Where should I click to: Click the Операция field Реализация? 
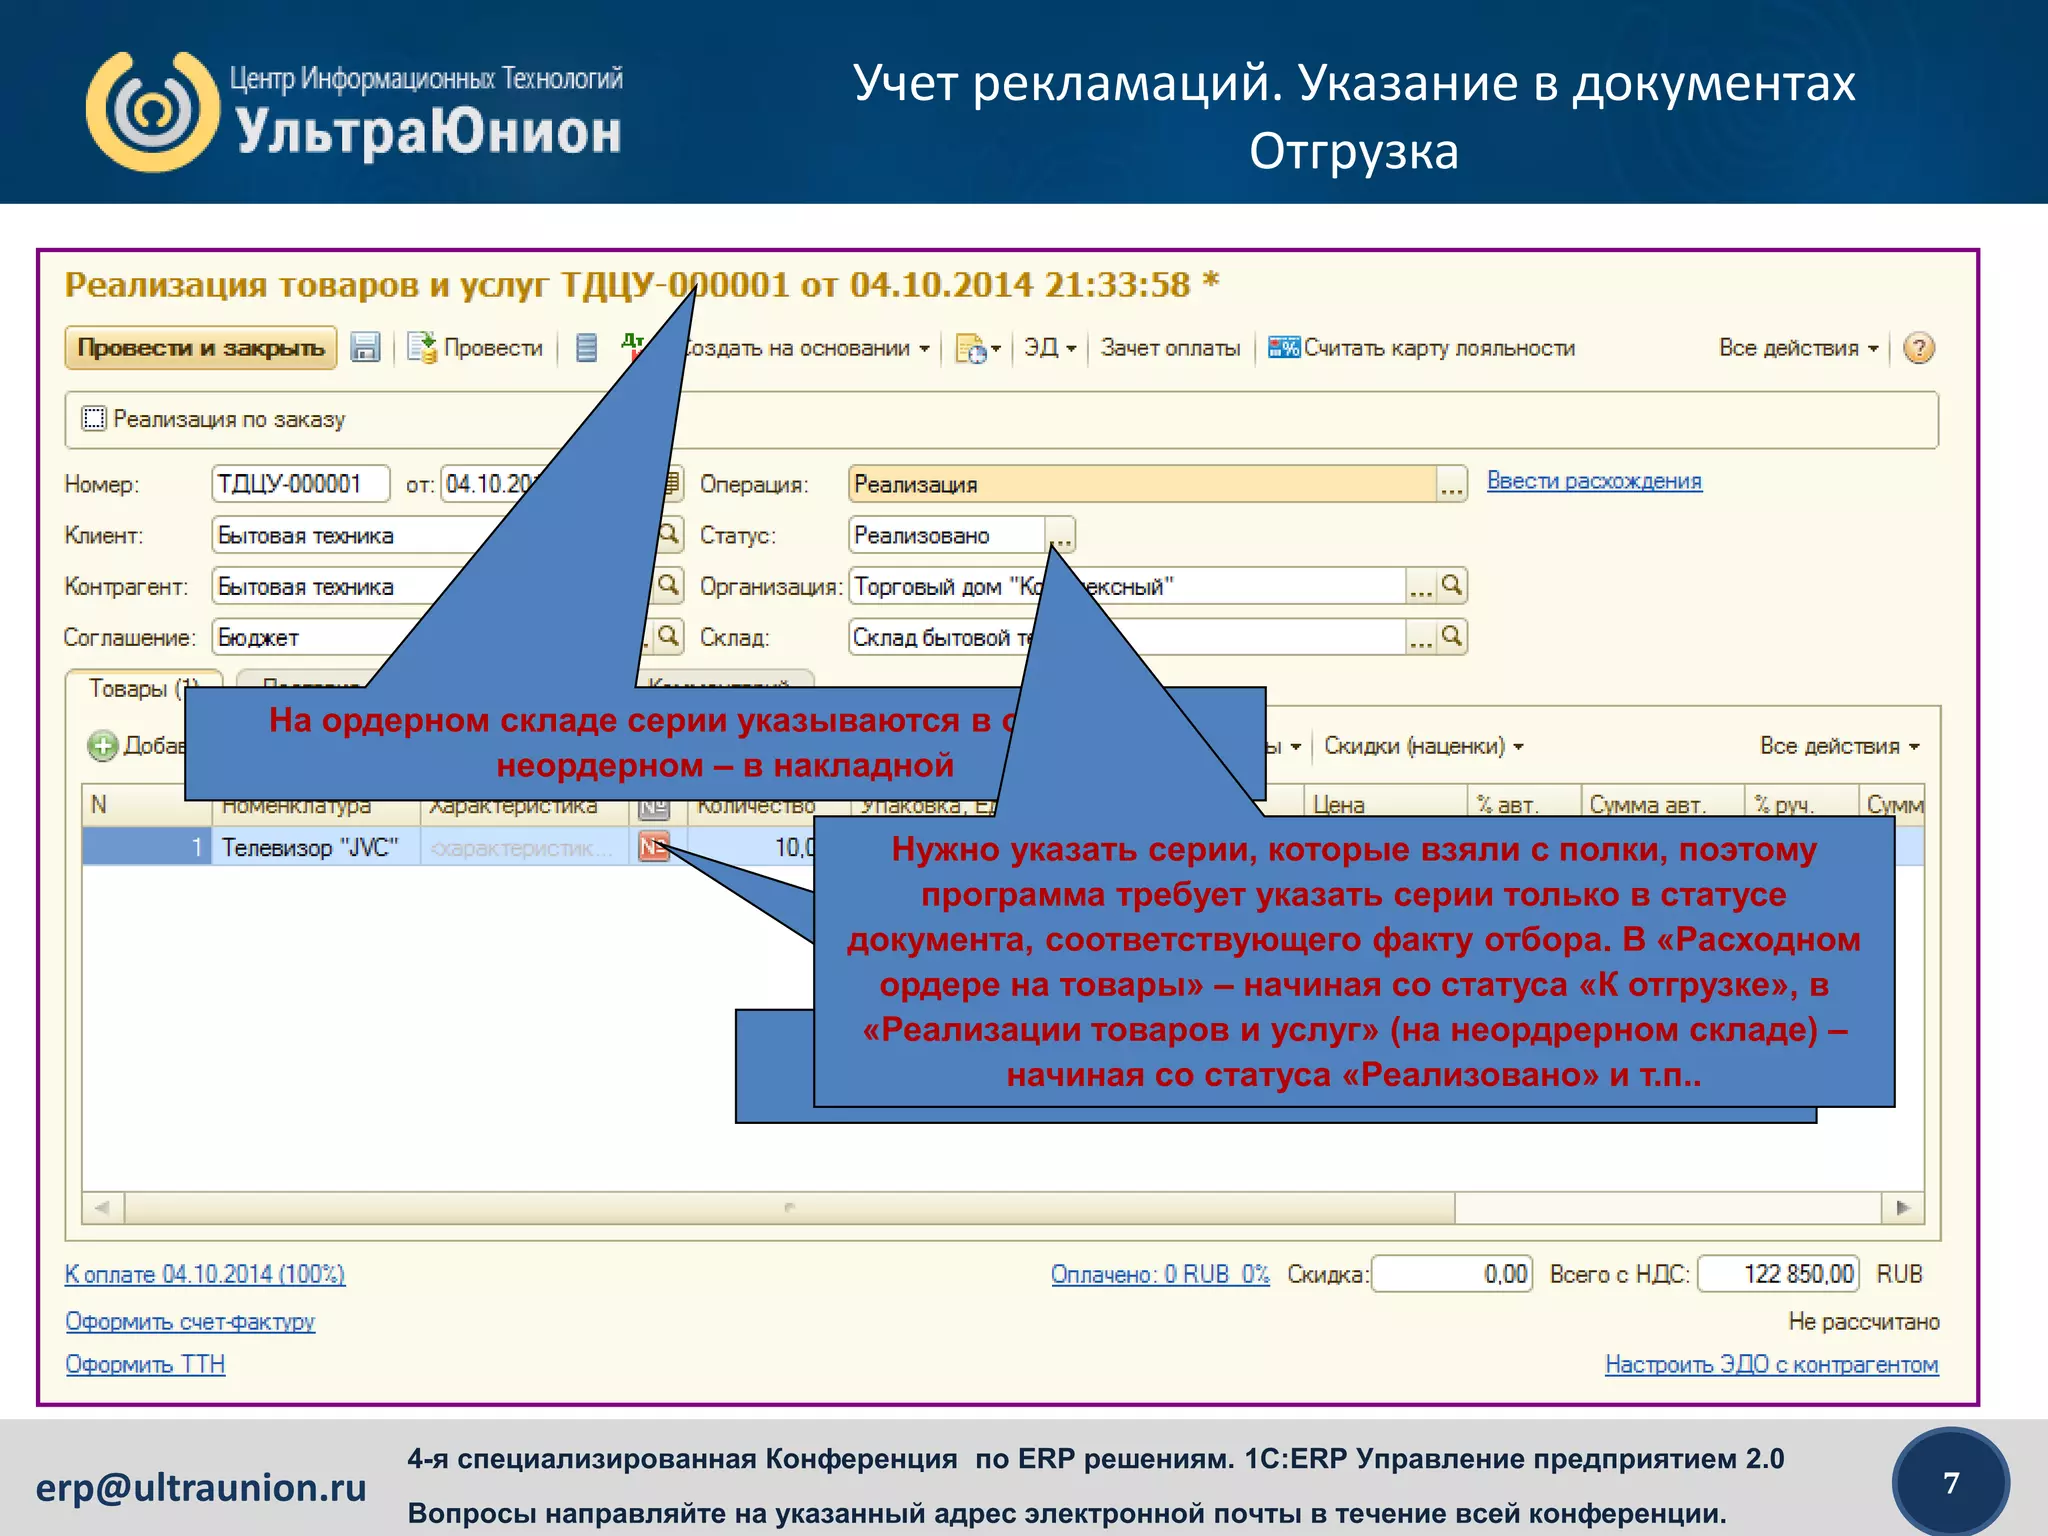(x=1142, y=484)
